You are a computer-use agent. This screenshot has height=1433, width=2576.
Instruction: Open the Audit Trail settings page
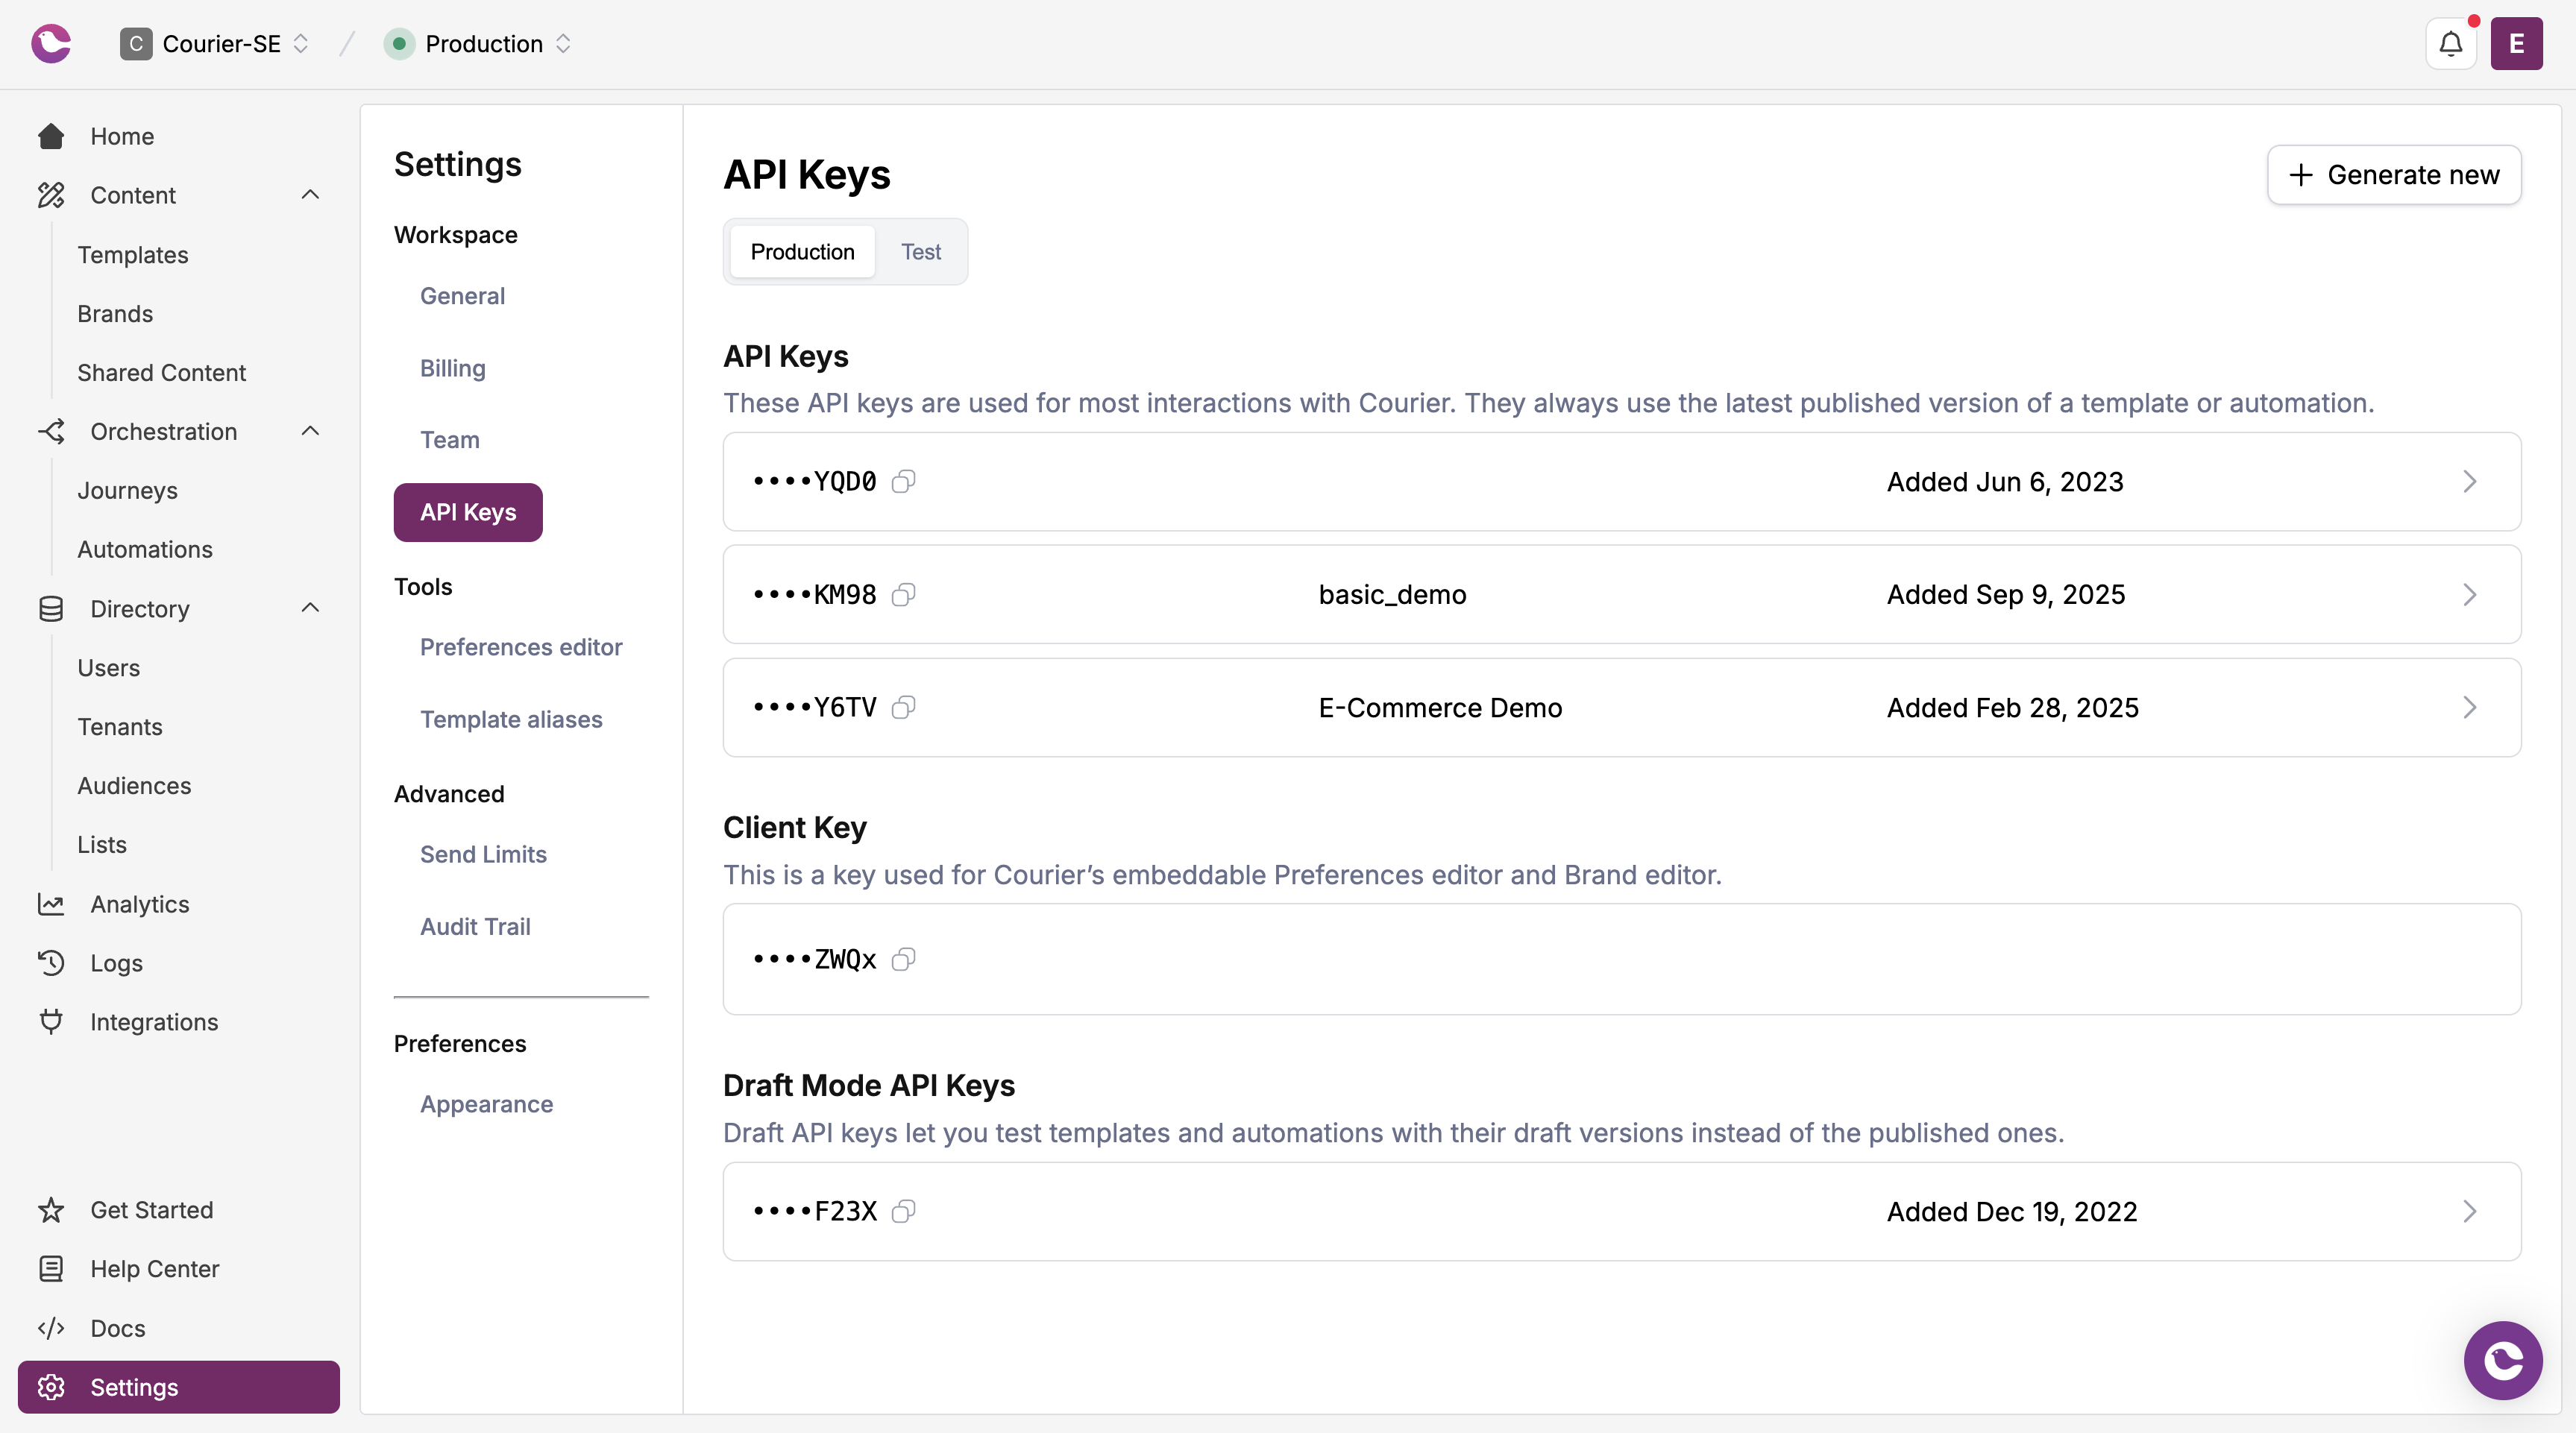[476, 926]
